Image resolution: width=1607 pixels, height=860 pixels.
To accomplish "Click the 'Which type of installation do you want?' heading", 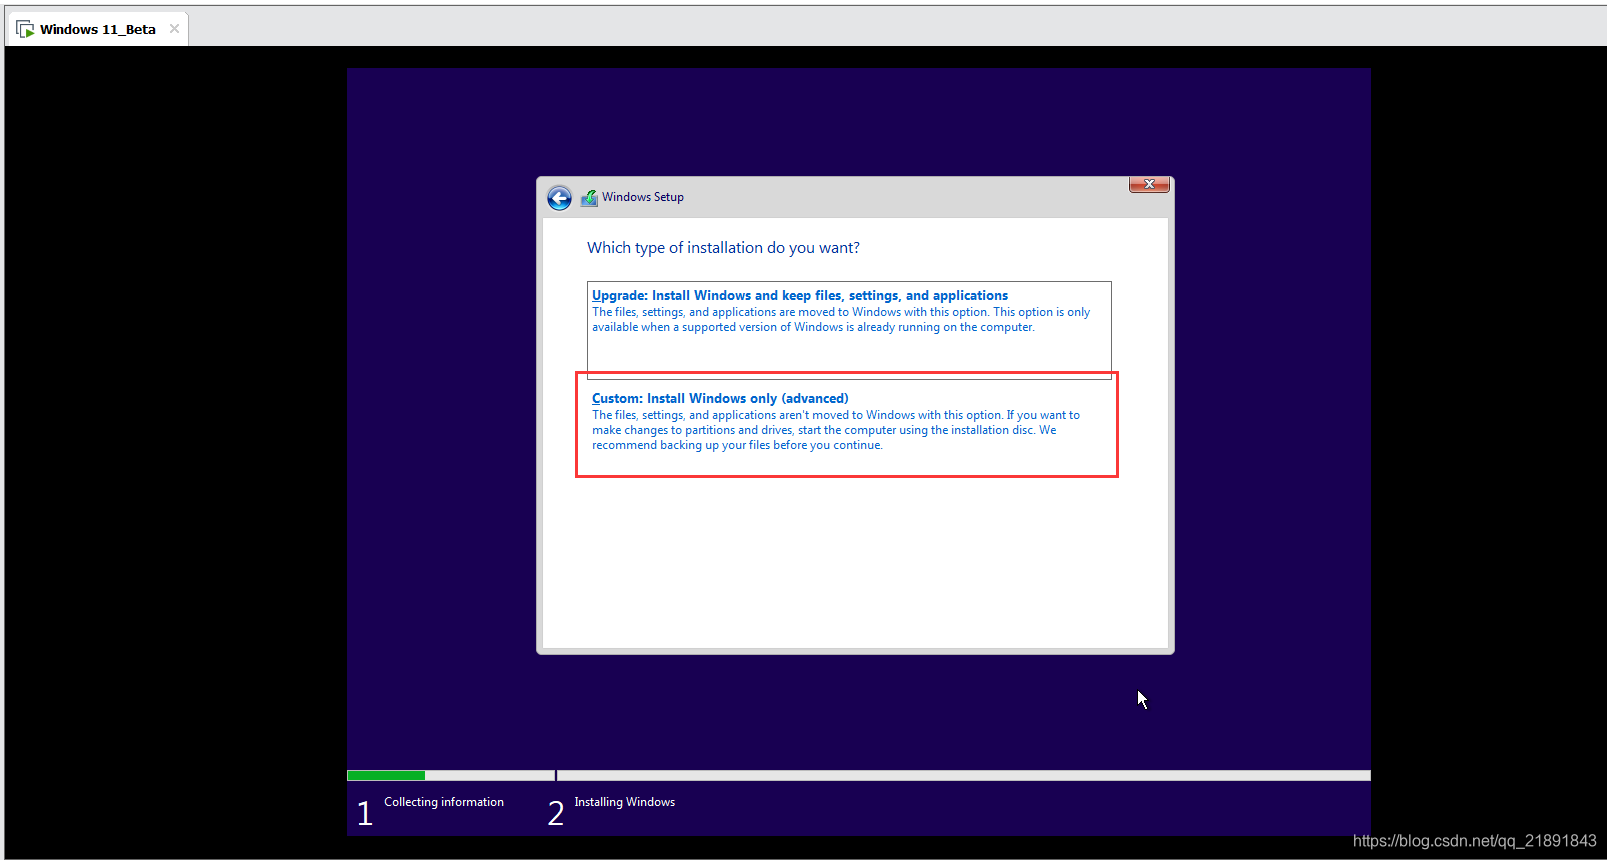I will [x=723, y=248].
